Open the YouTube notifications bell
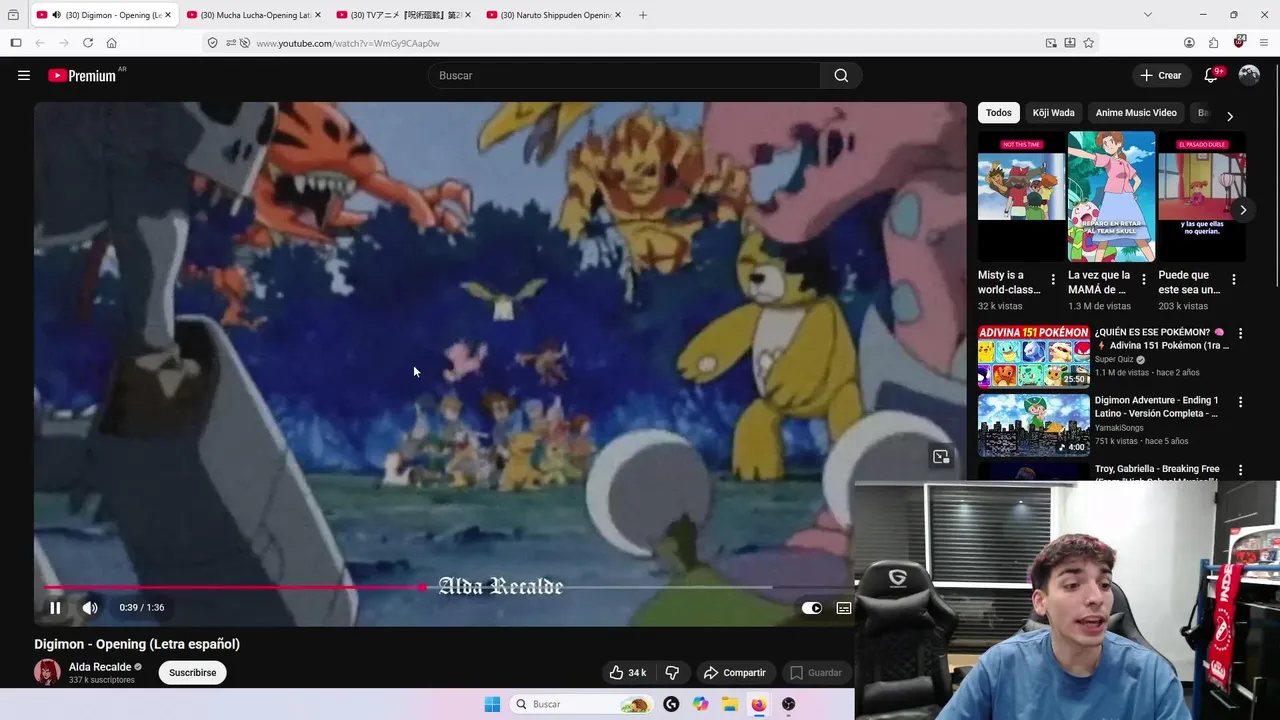 [x=1211, y=75]
